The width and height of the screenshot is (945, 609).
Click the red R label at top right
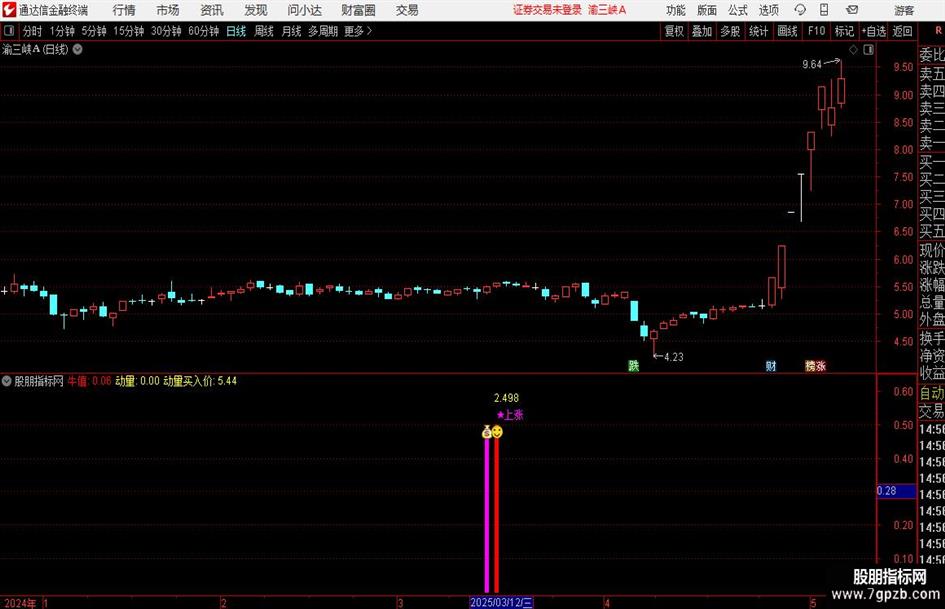(938, 31)
